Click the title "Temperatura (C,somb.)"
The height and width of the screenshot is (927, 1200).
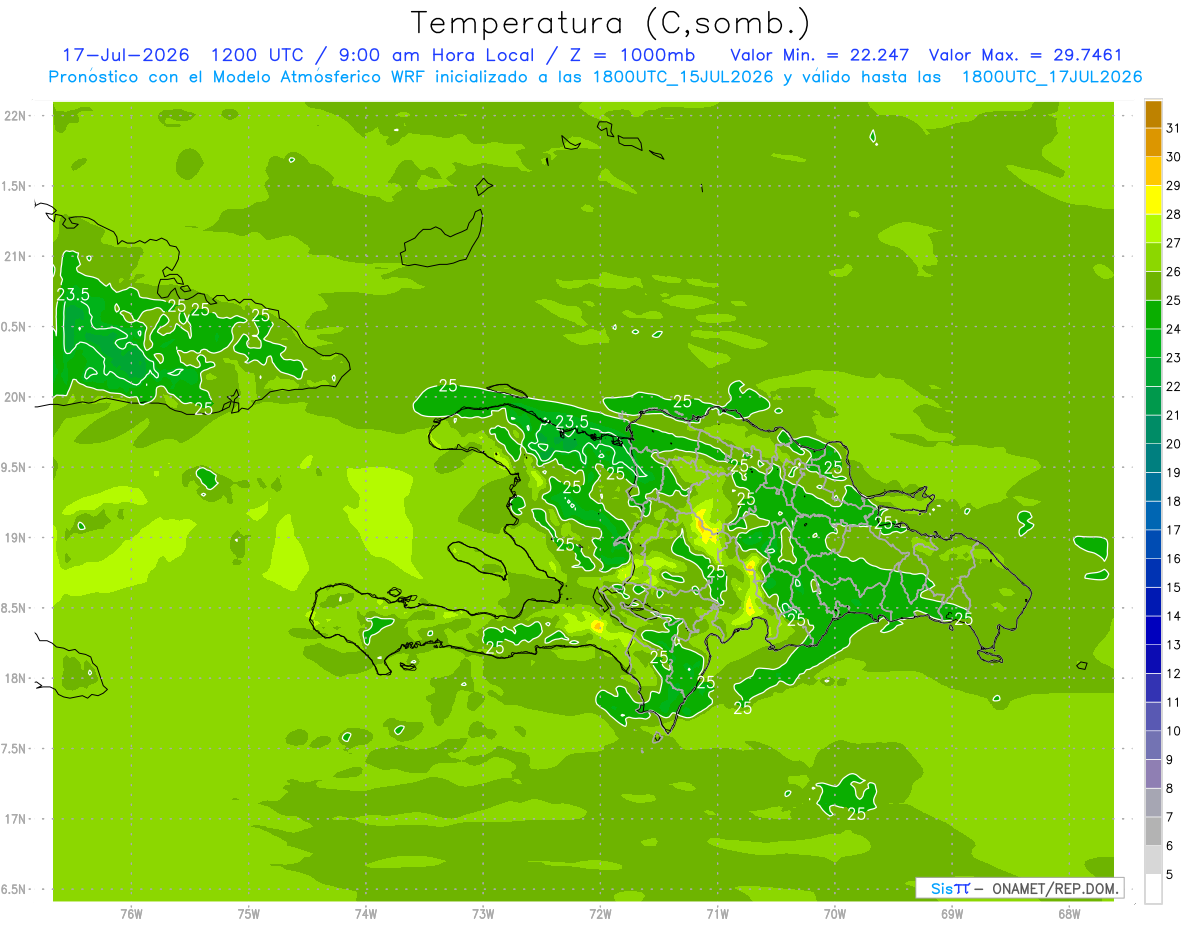611,23
